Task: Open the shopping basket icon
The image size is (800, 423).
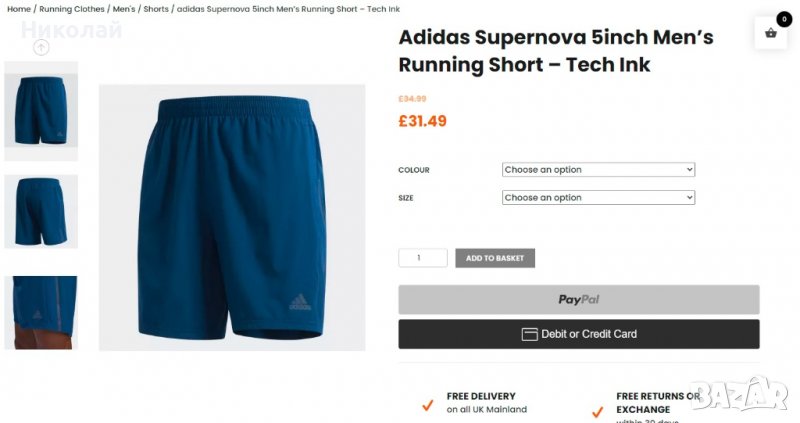Action: point(770,33)
